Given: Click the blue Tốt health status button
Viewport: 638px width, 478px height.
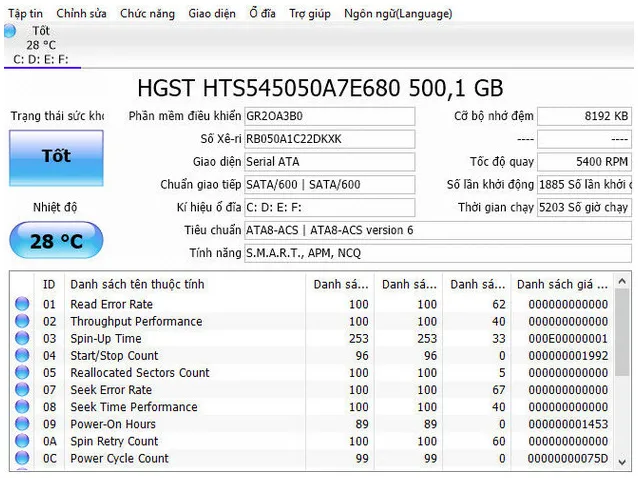Looking at the screenshot, I should [56, 157].
